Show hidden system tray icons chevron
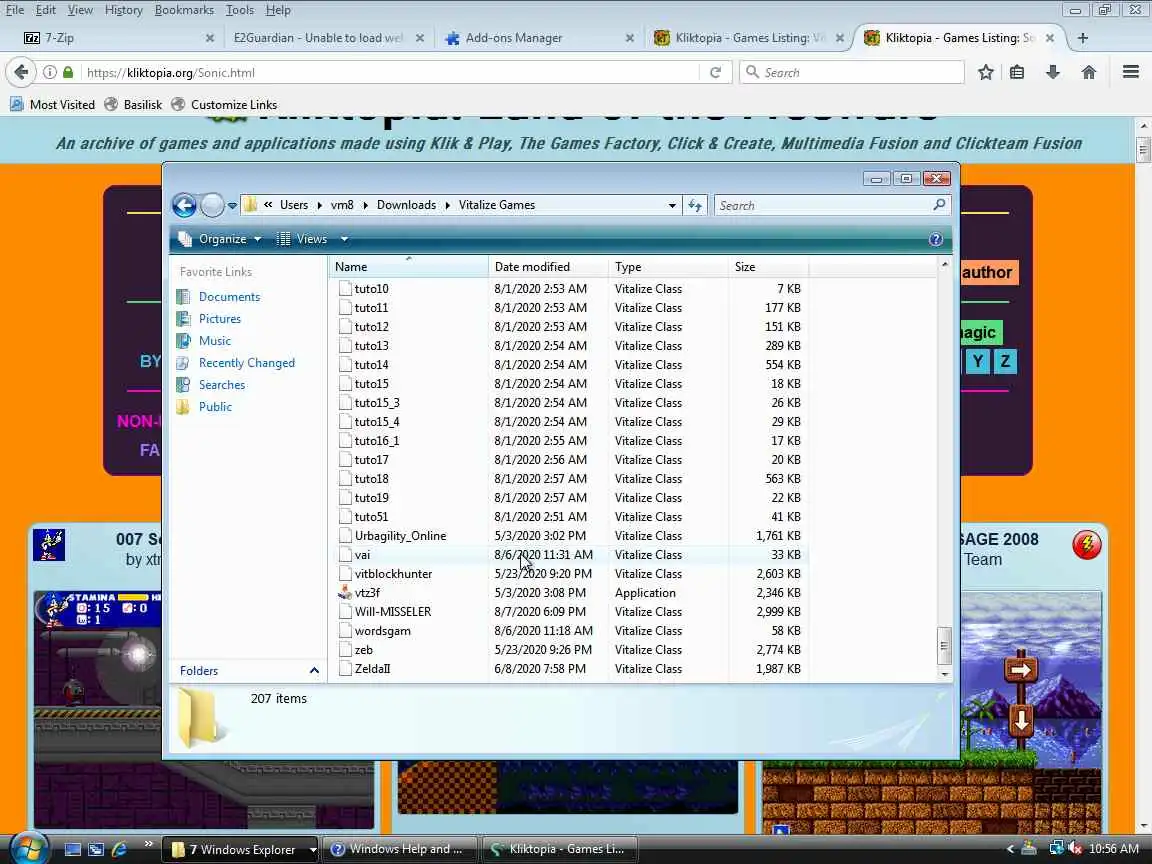The image size is (1152, 864). pyautogui.click(x=1009, y=849)
